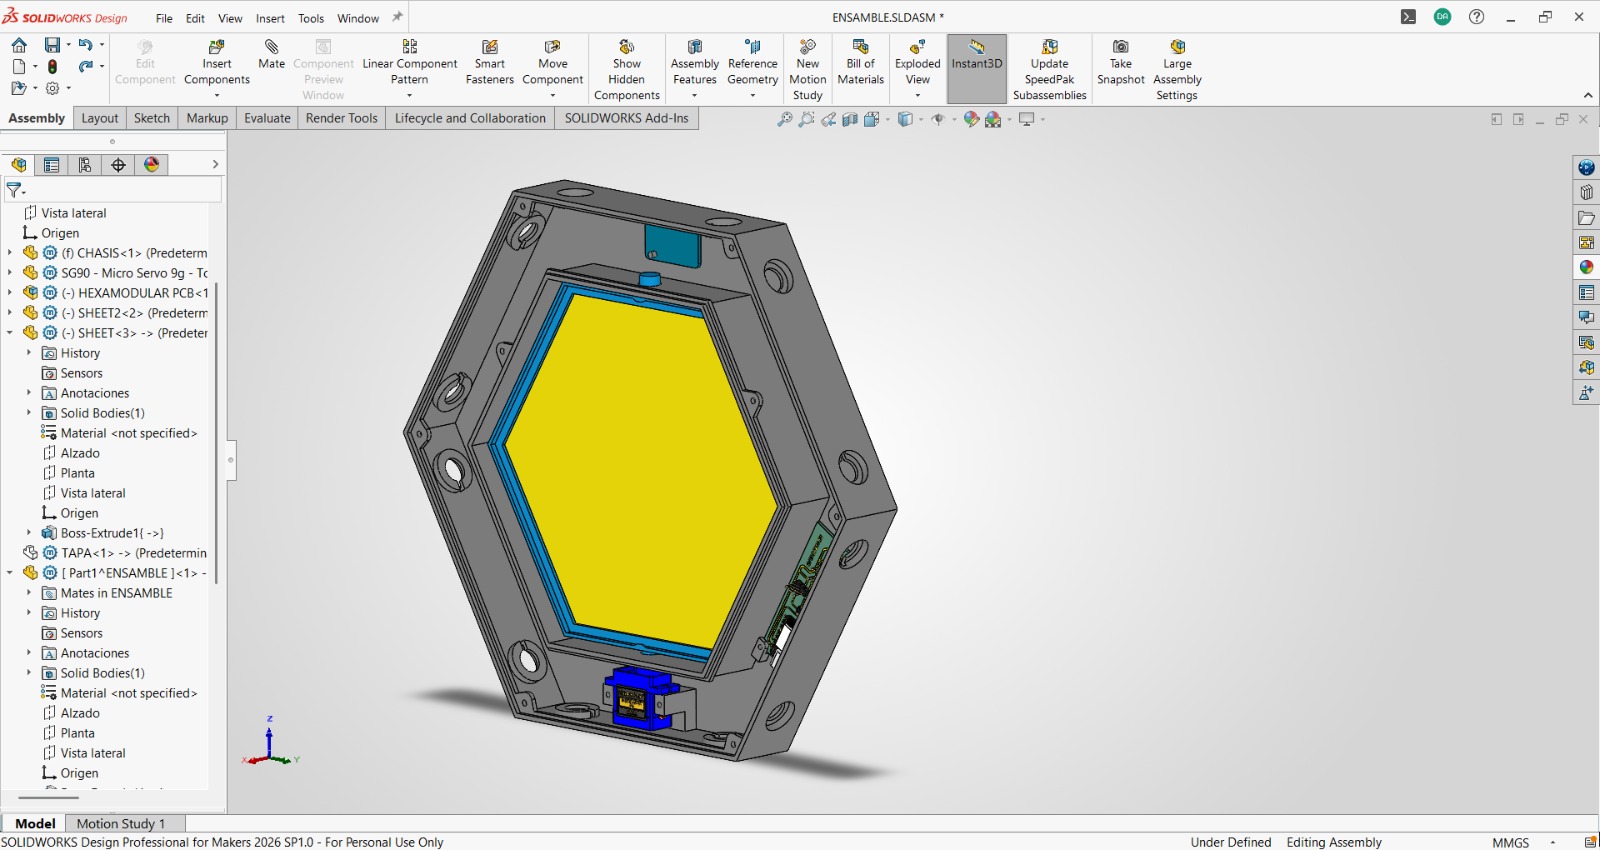1600x850 pixels.
Task: Click Show Hidden Components
Action: [x=626, y=70]
